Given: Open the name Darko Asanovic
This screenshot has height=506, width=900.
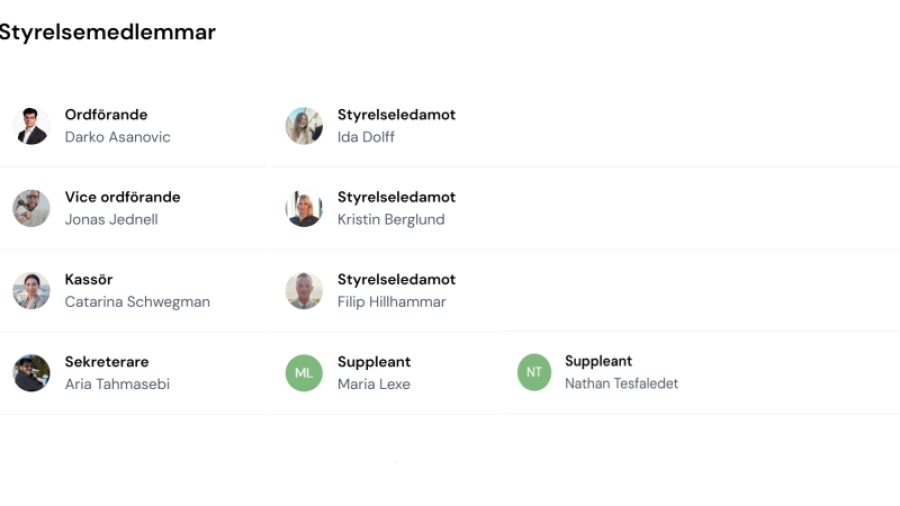Looking at the screenshot, I should click(x=118, y=137).
